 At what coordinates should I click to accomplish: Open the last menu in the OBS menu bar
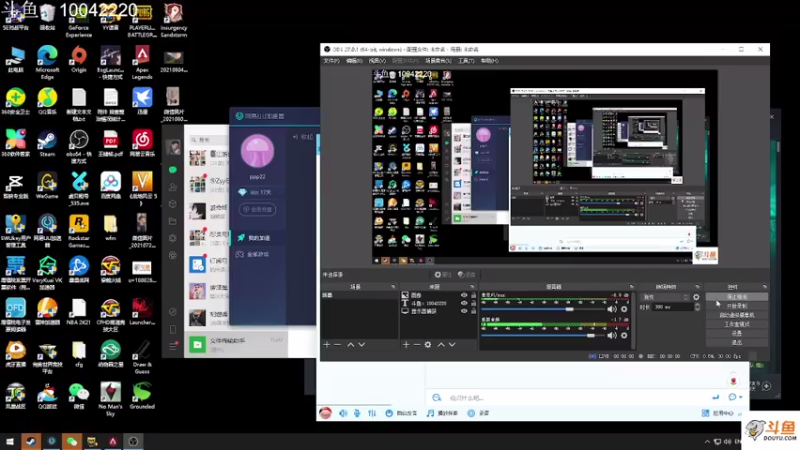489,61
